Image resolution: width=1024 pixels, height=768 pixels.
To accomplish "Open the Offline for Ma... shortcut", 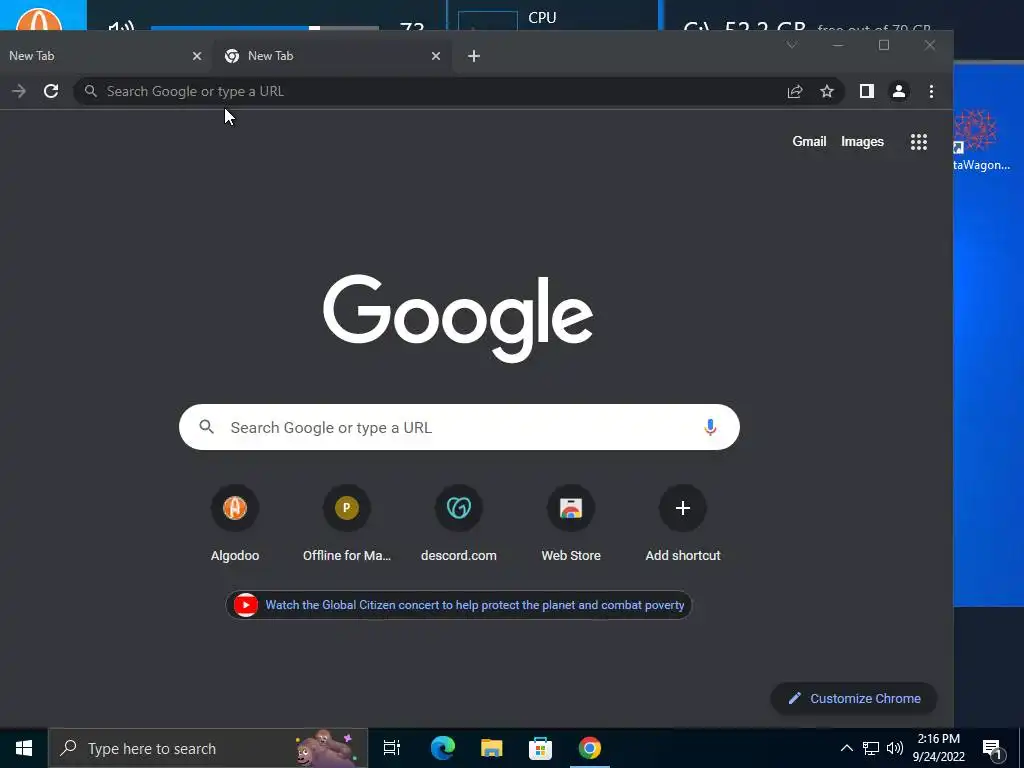I will tap(347, 523).
